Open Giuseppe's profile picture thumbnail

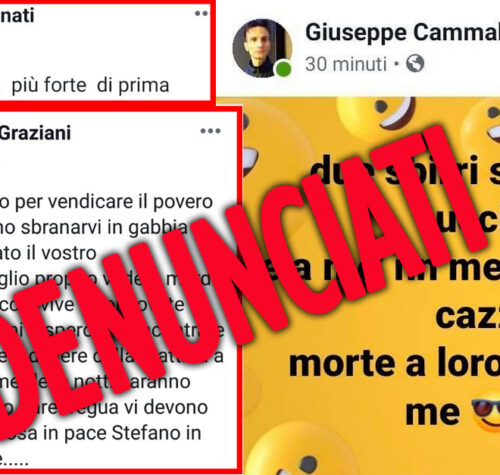262,48
